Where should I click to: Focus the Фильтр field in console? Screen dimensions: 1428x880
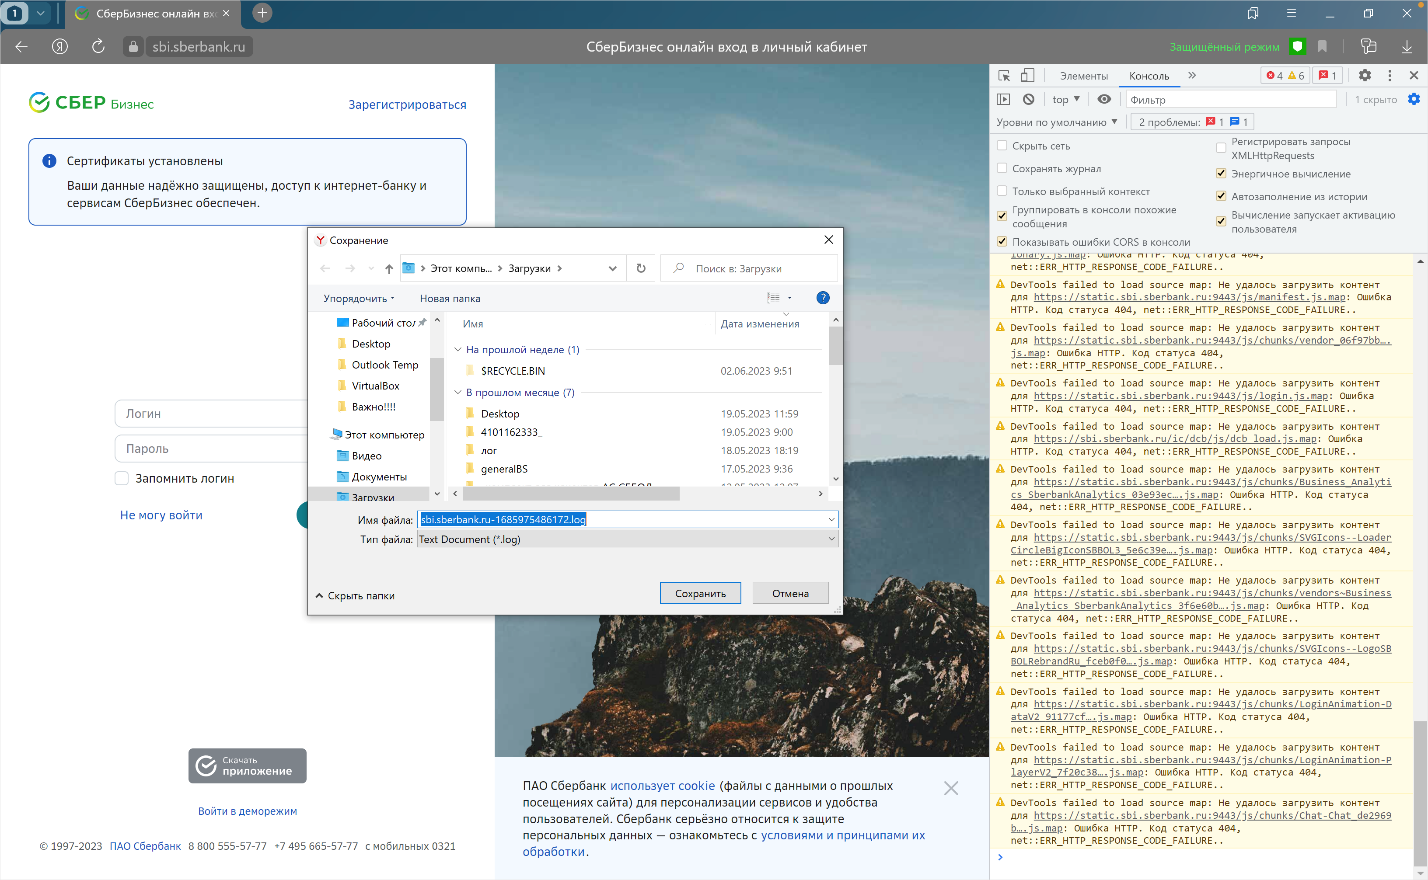tap(1231, 99)
